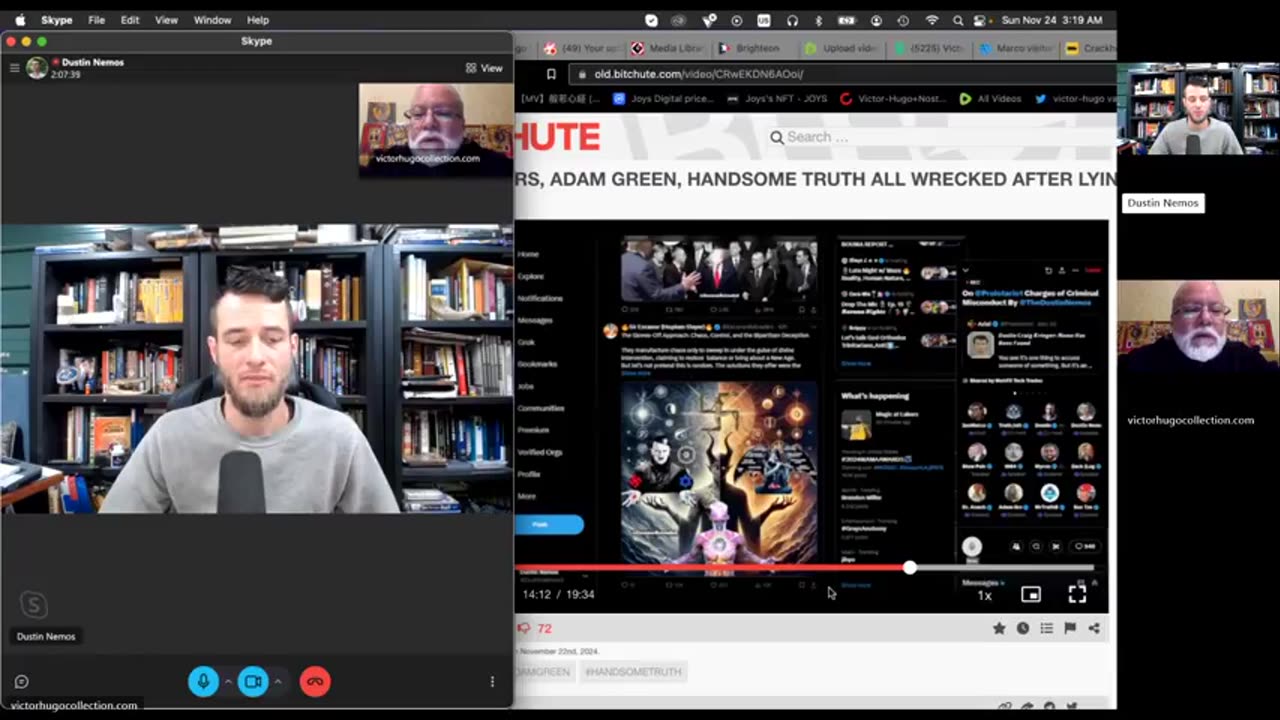This screenshot has width=1280, height=720.
Task: Toggle the Skype video camera button
Action: [x=253, y=681]
